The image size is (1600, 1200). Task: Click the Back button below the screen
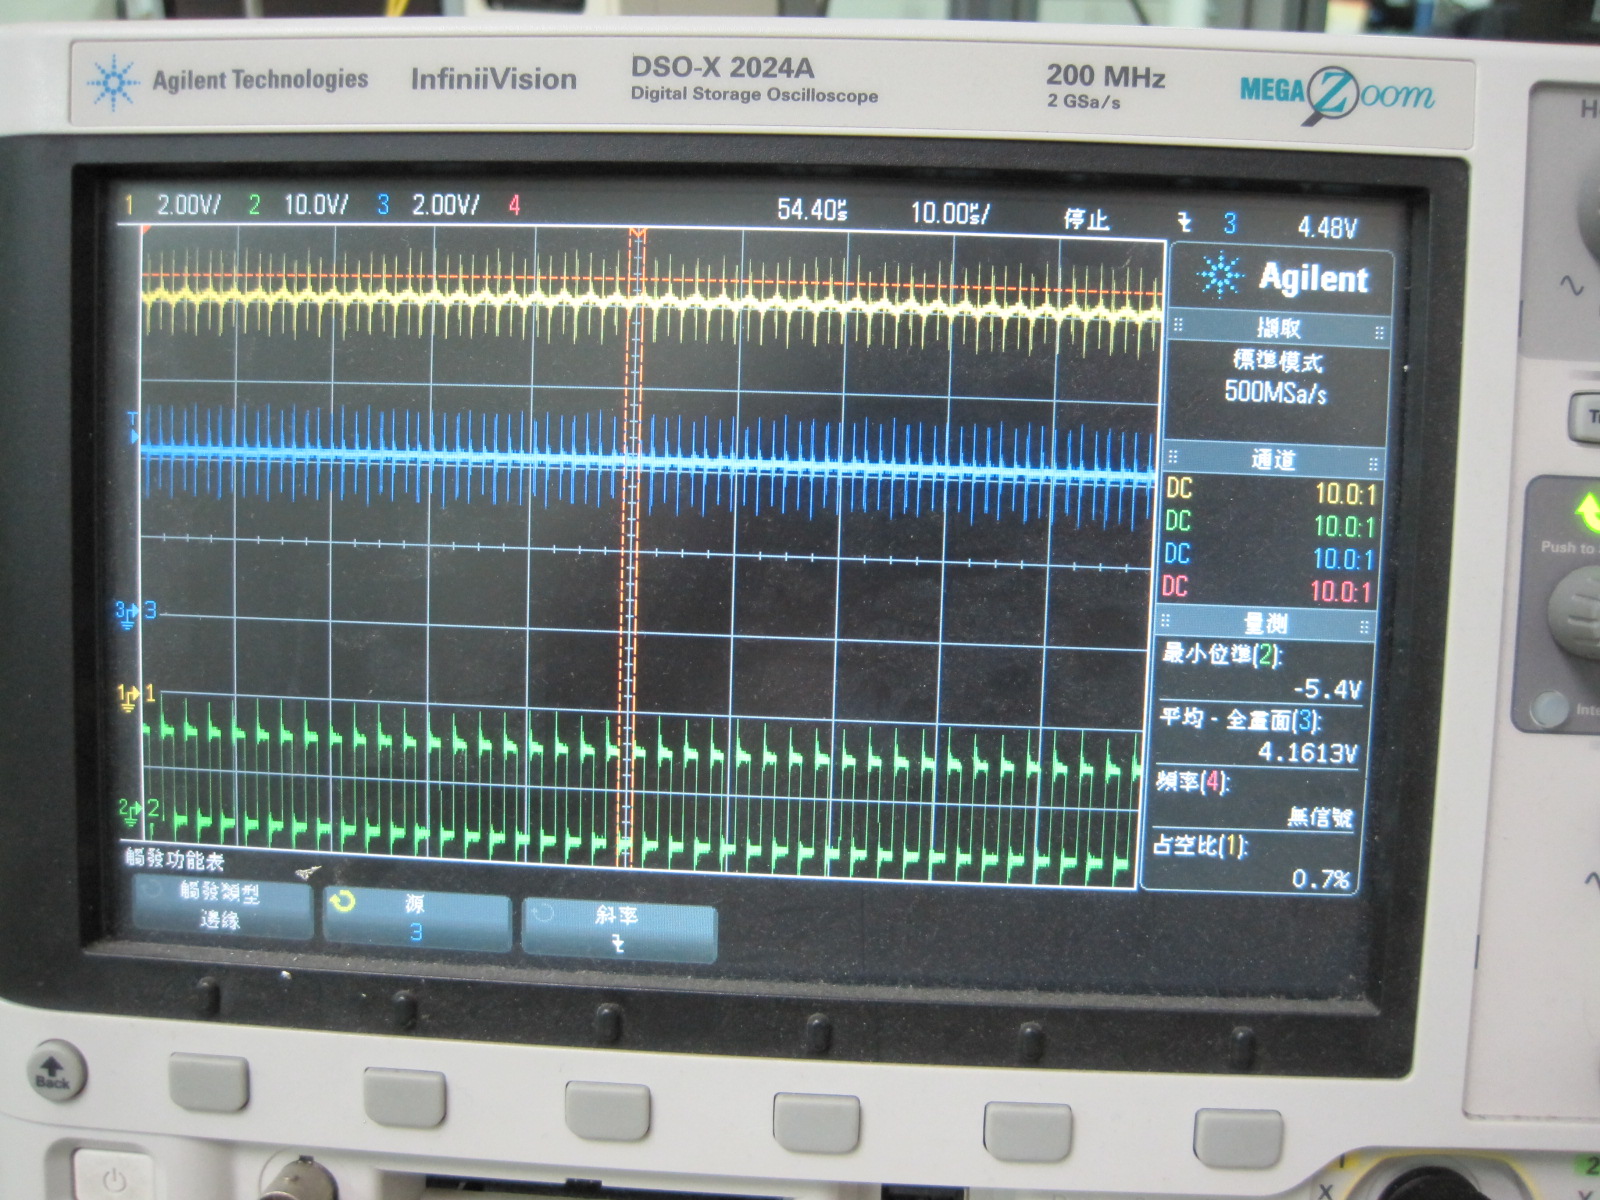(x=52, y=1069)
